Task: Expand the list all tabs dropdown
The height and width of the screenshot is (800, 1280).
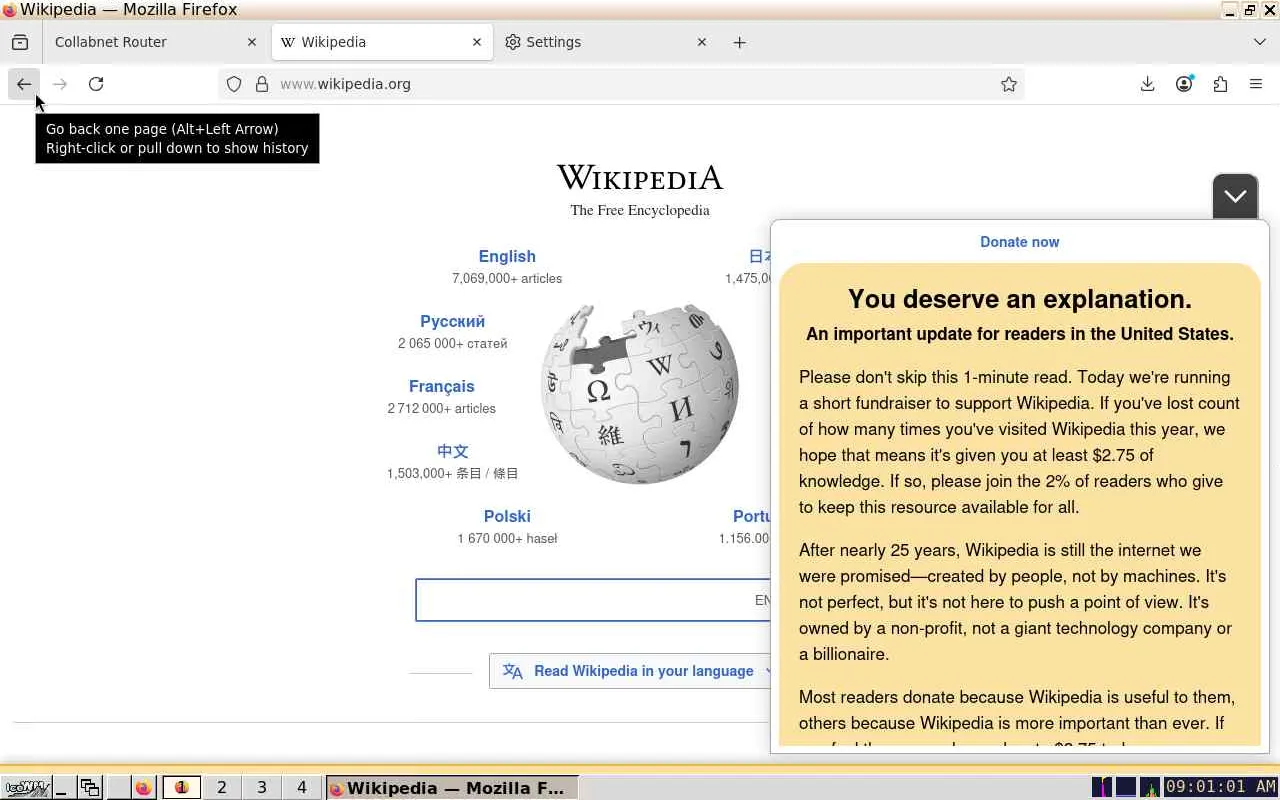Action: pos(1259,42)
